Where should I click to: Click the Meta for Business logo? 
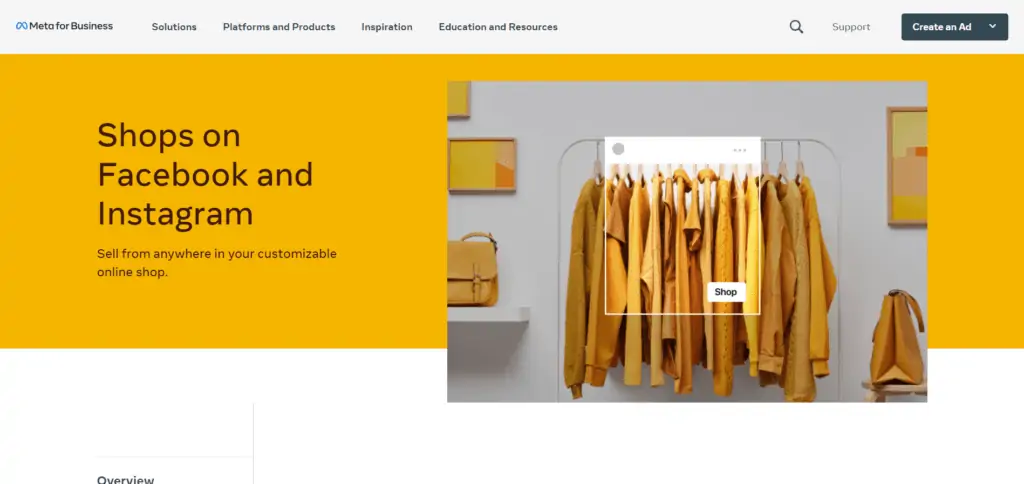[64, 26]
